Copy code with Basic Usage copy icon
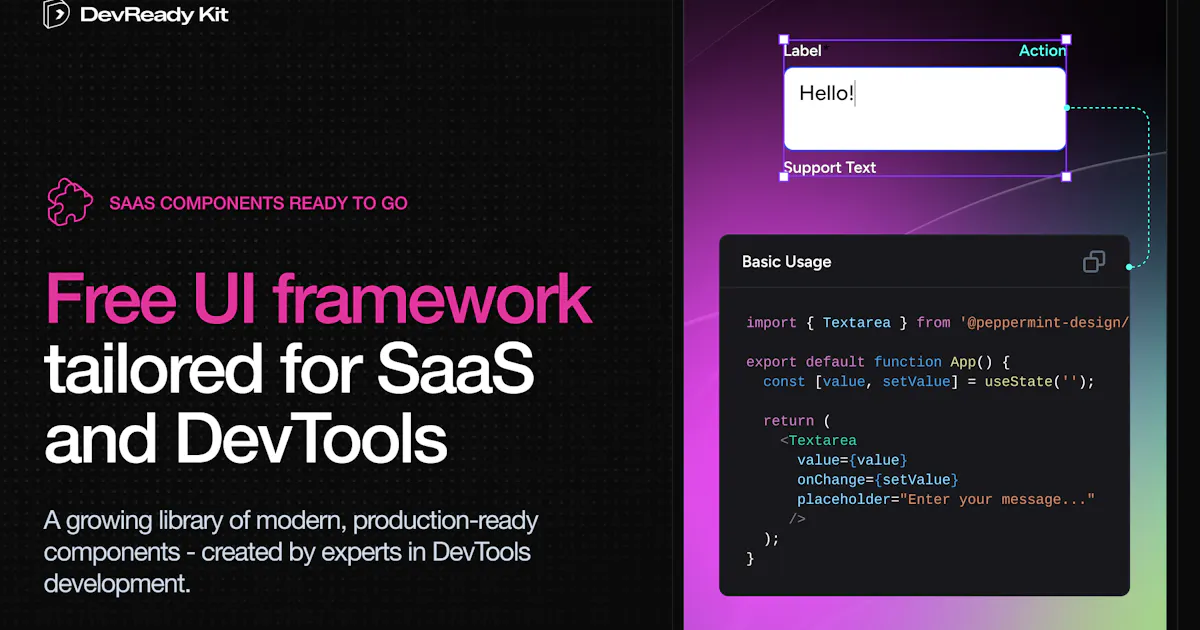Image resolution: width=1200 pixels, height=630 pixels. point(1094,262)
